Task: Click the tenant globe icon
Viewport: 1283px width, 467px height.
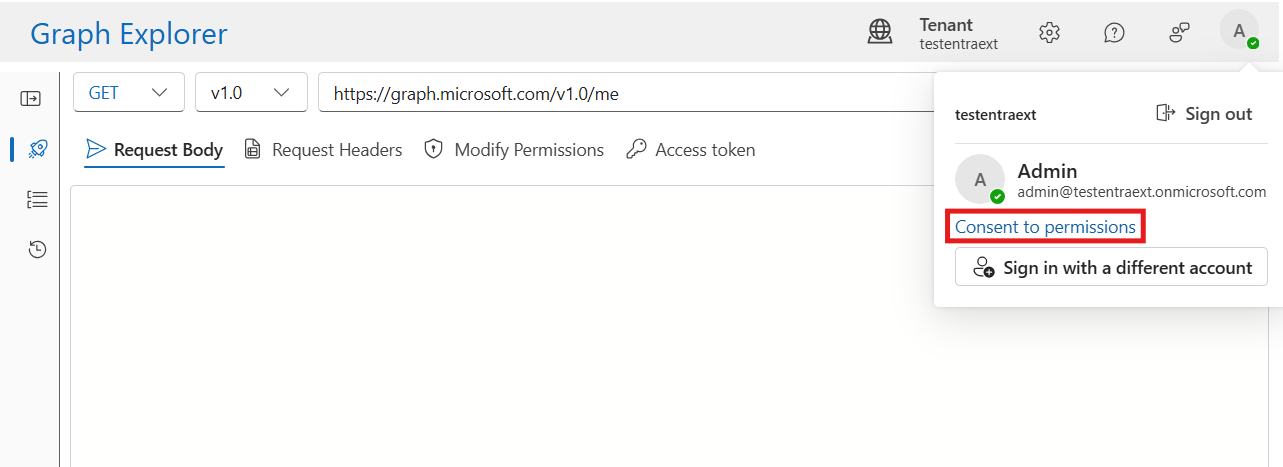Action: (880, 33)
